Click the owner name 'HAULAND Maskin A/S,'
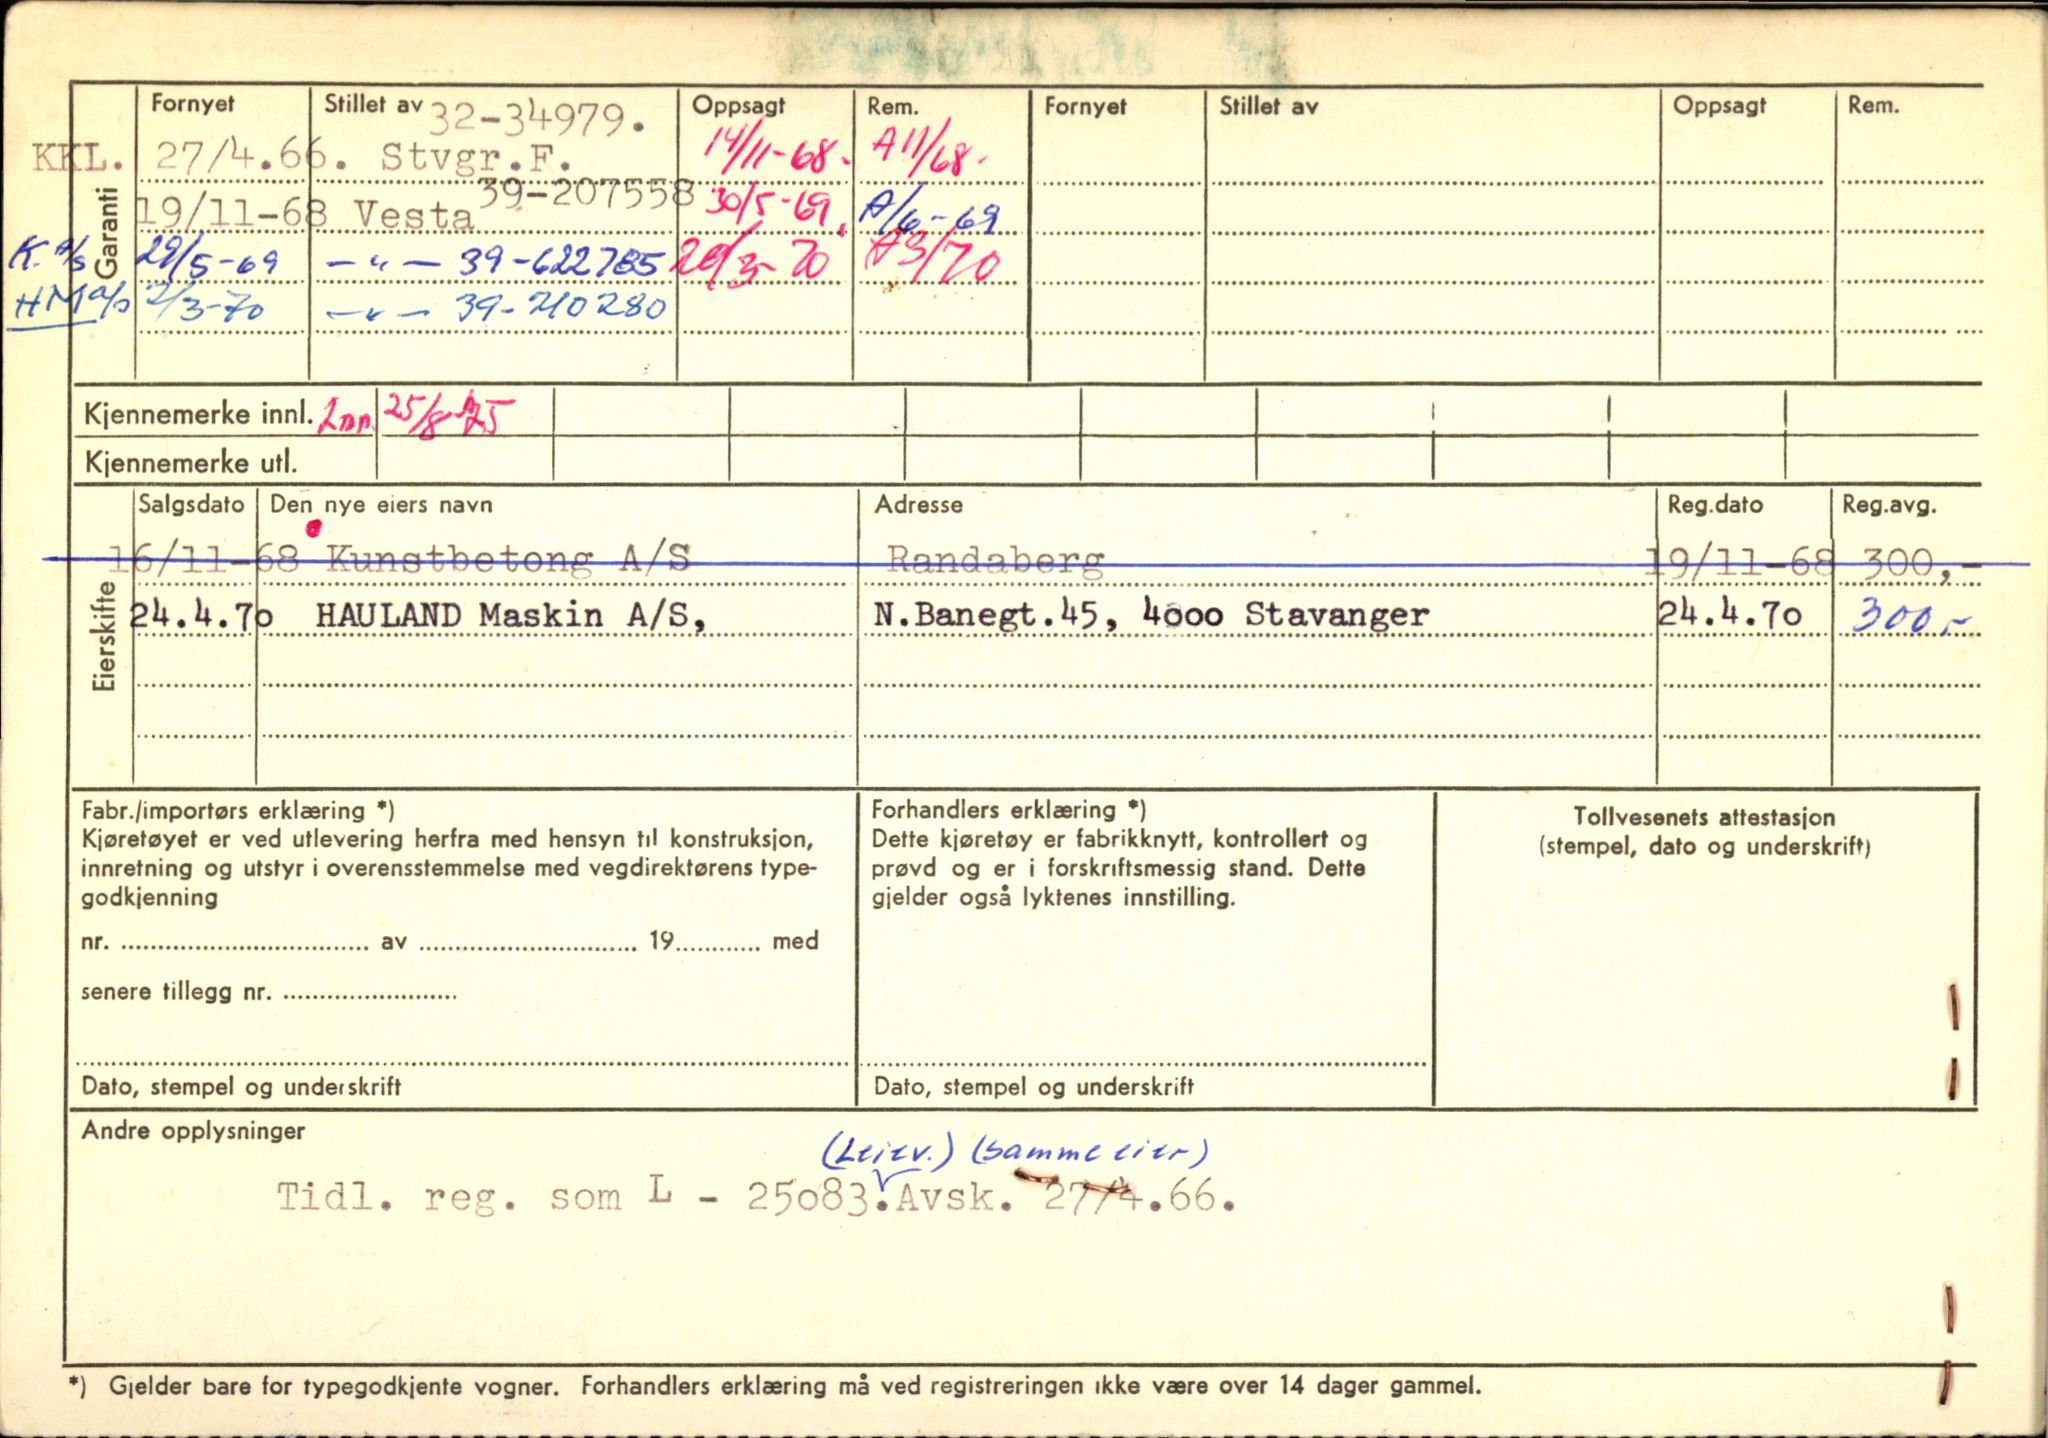The width and height of the screenshot is (2048, 1438). pos(511,615)
